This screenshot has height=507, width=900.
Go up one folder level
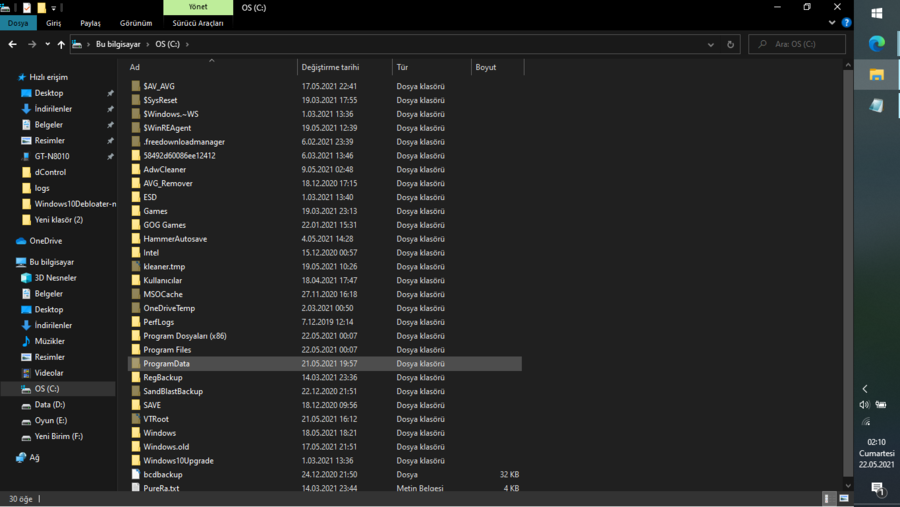point(61,44)
